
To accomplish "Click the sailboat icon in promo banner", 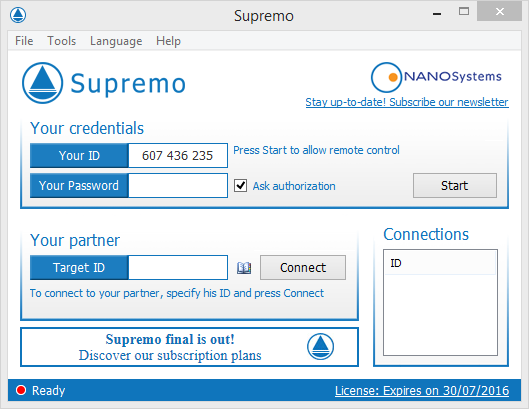I will click(x=320, y=347).
